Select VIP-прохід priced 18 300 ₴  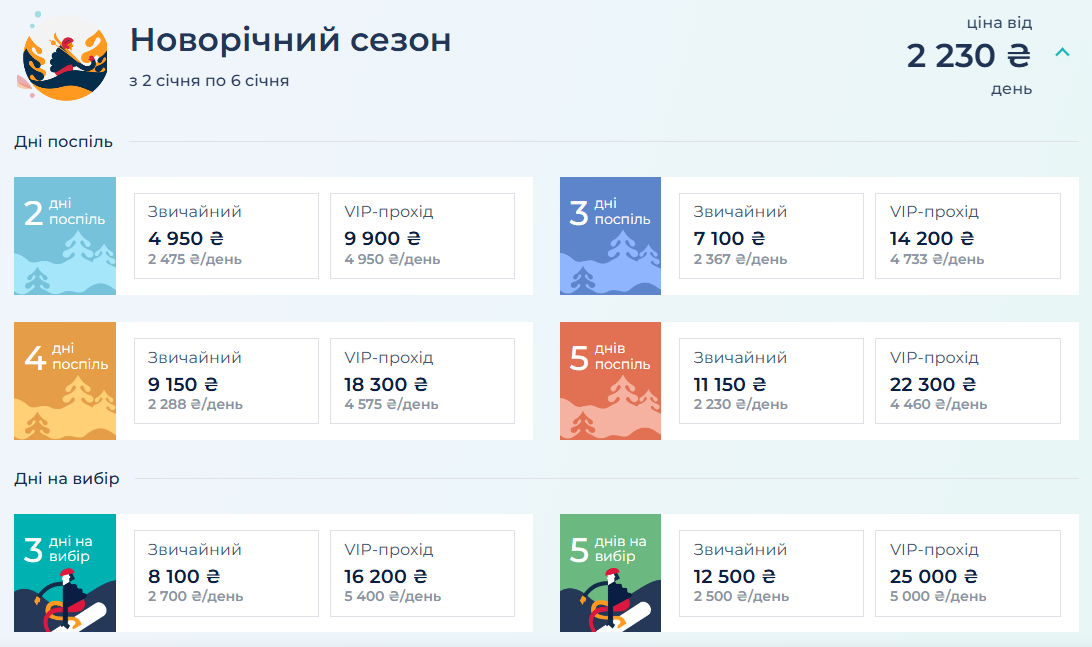point(422,381)
